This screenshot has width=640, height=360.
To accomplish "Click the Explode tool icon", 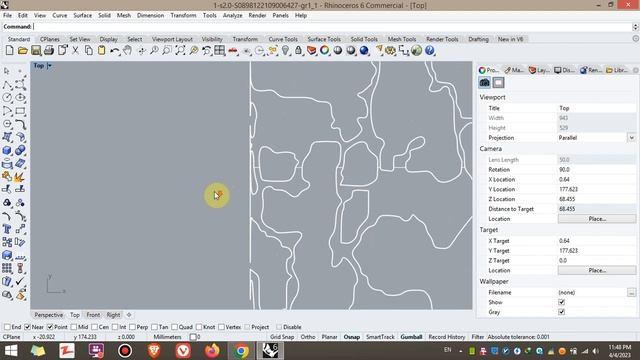I will 19,177.
